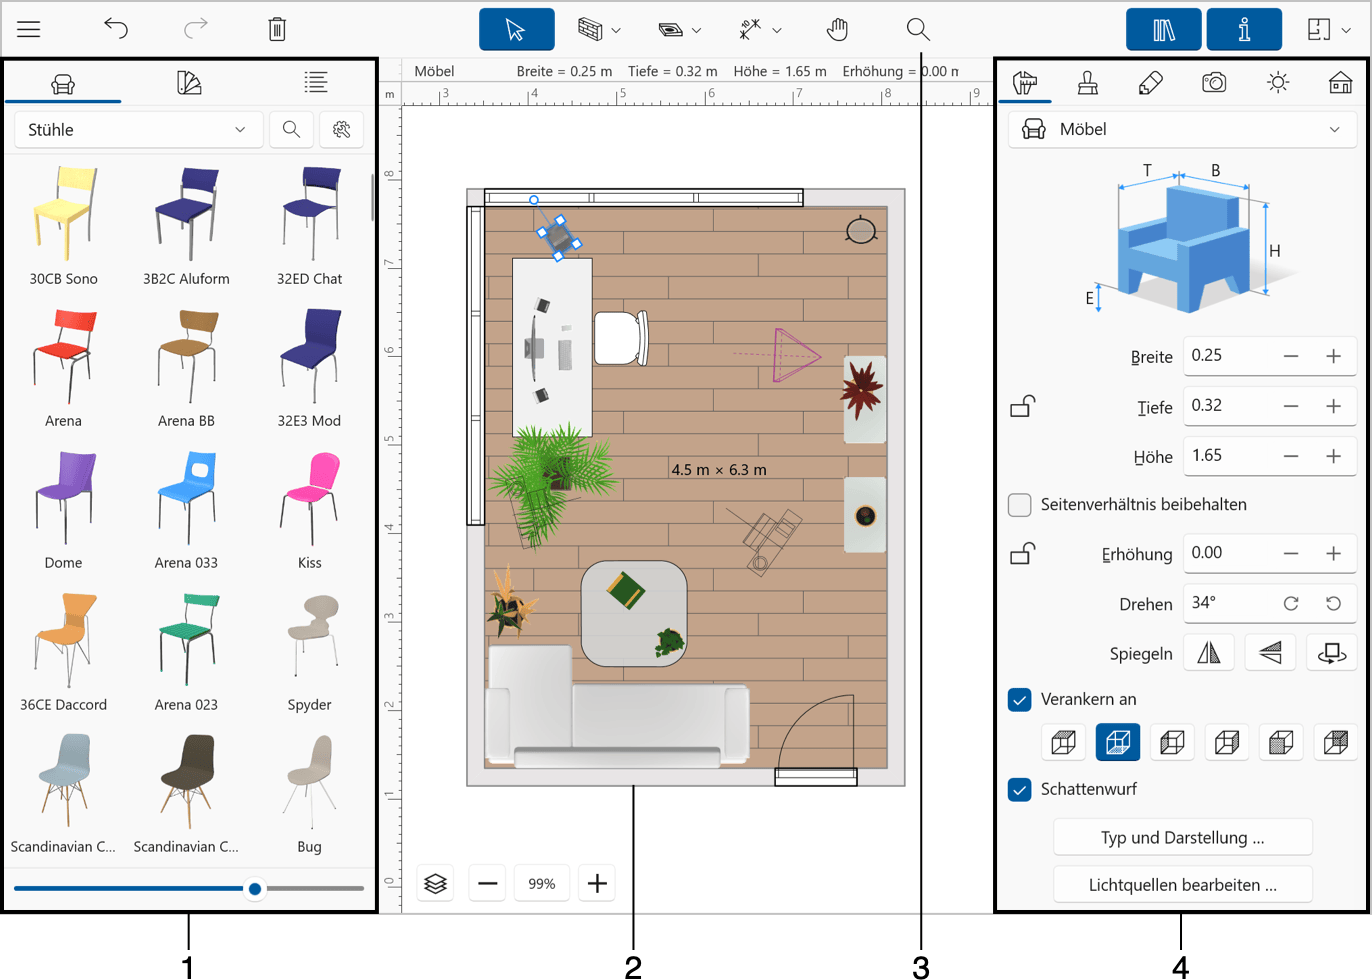This screenshot has height=980, width=1372.
Task: Open the Möbel dropdown in inspector
Action: 1181,129
